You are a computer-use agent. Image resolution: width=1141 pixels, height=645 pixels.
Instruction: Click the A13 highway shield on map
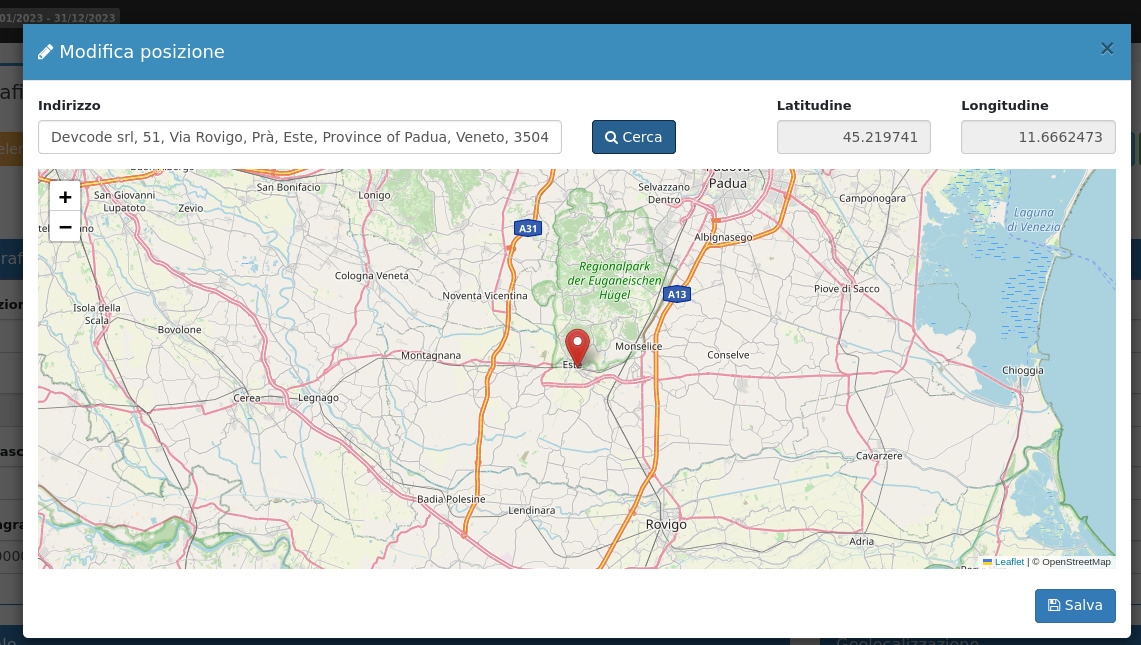[677, 294]
